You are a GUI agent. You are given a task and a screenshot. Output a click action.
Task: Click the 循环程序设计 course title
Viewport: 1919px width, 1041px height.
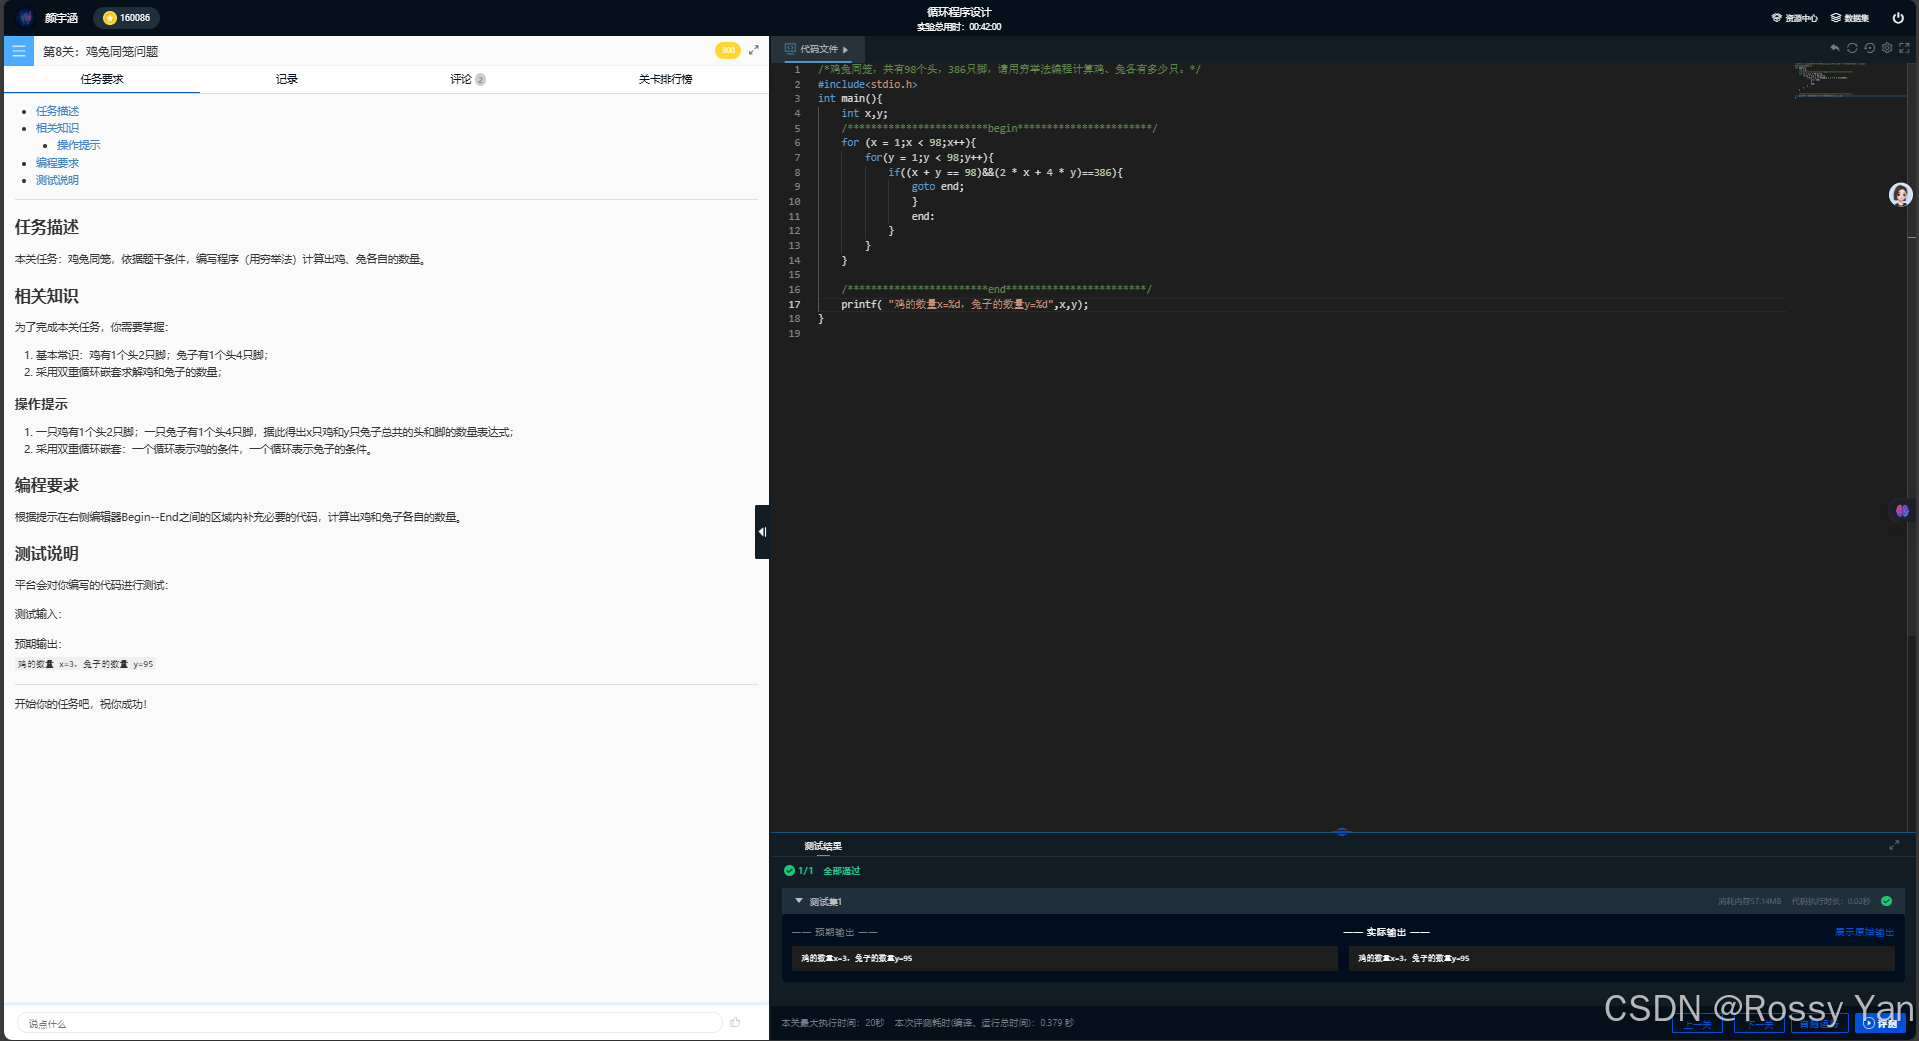pos(959,12)
